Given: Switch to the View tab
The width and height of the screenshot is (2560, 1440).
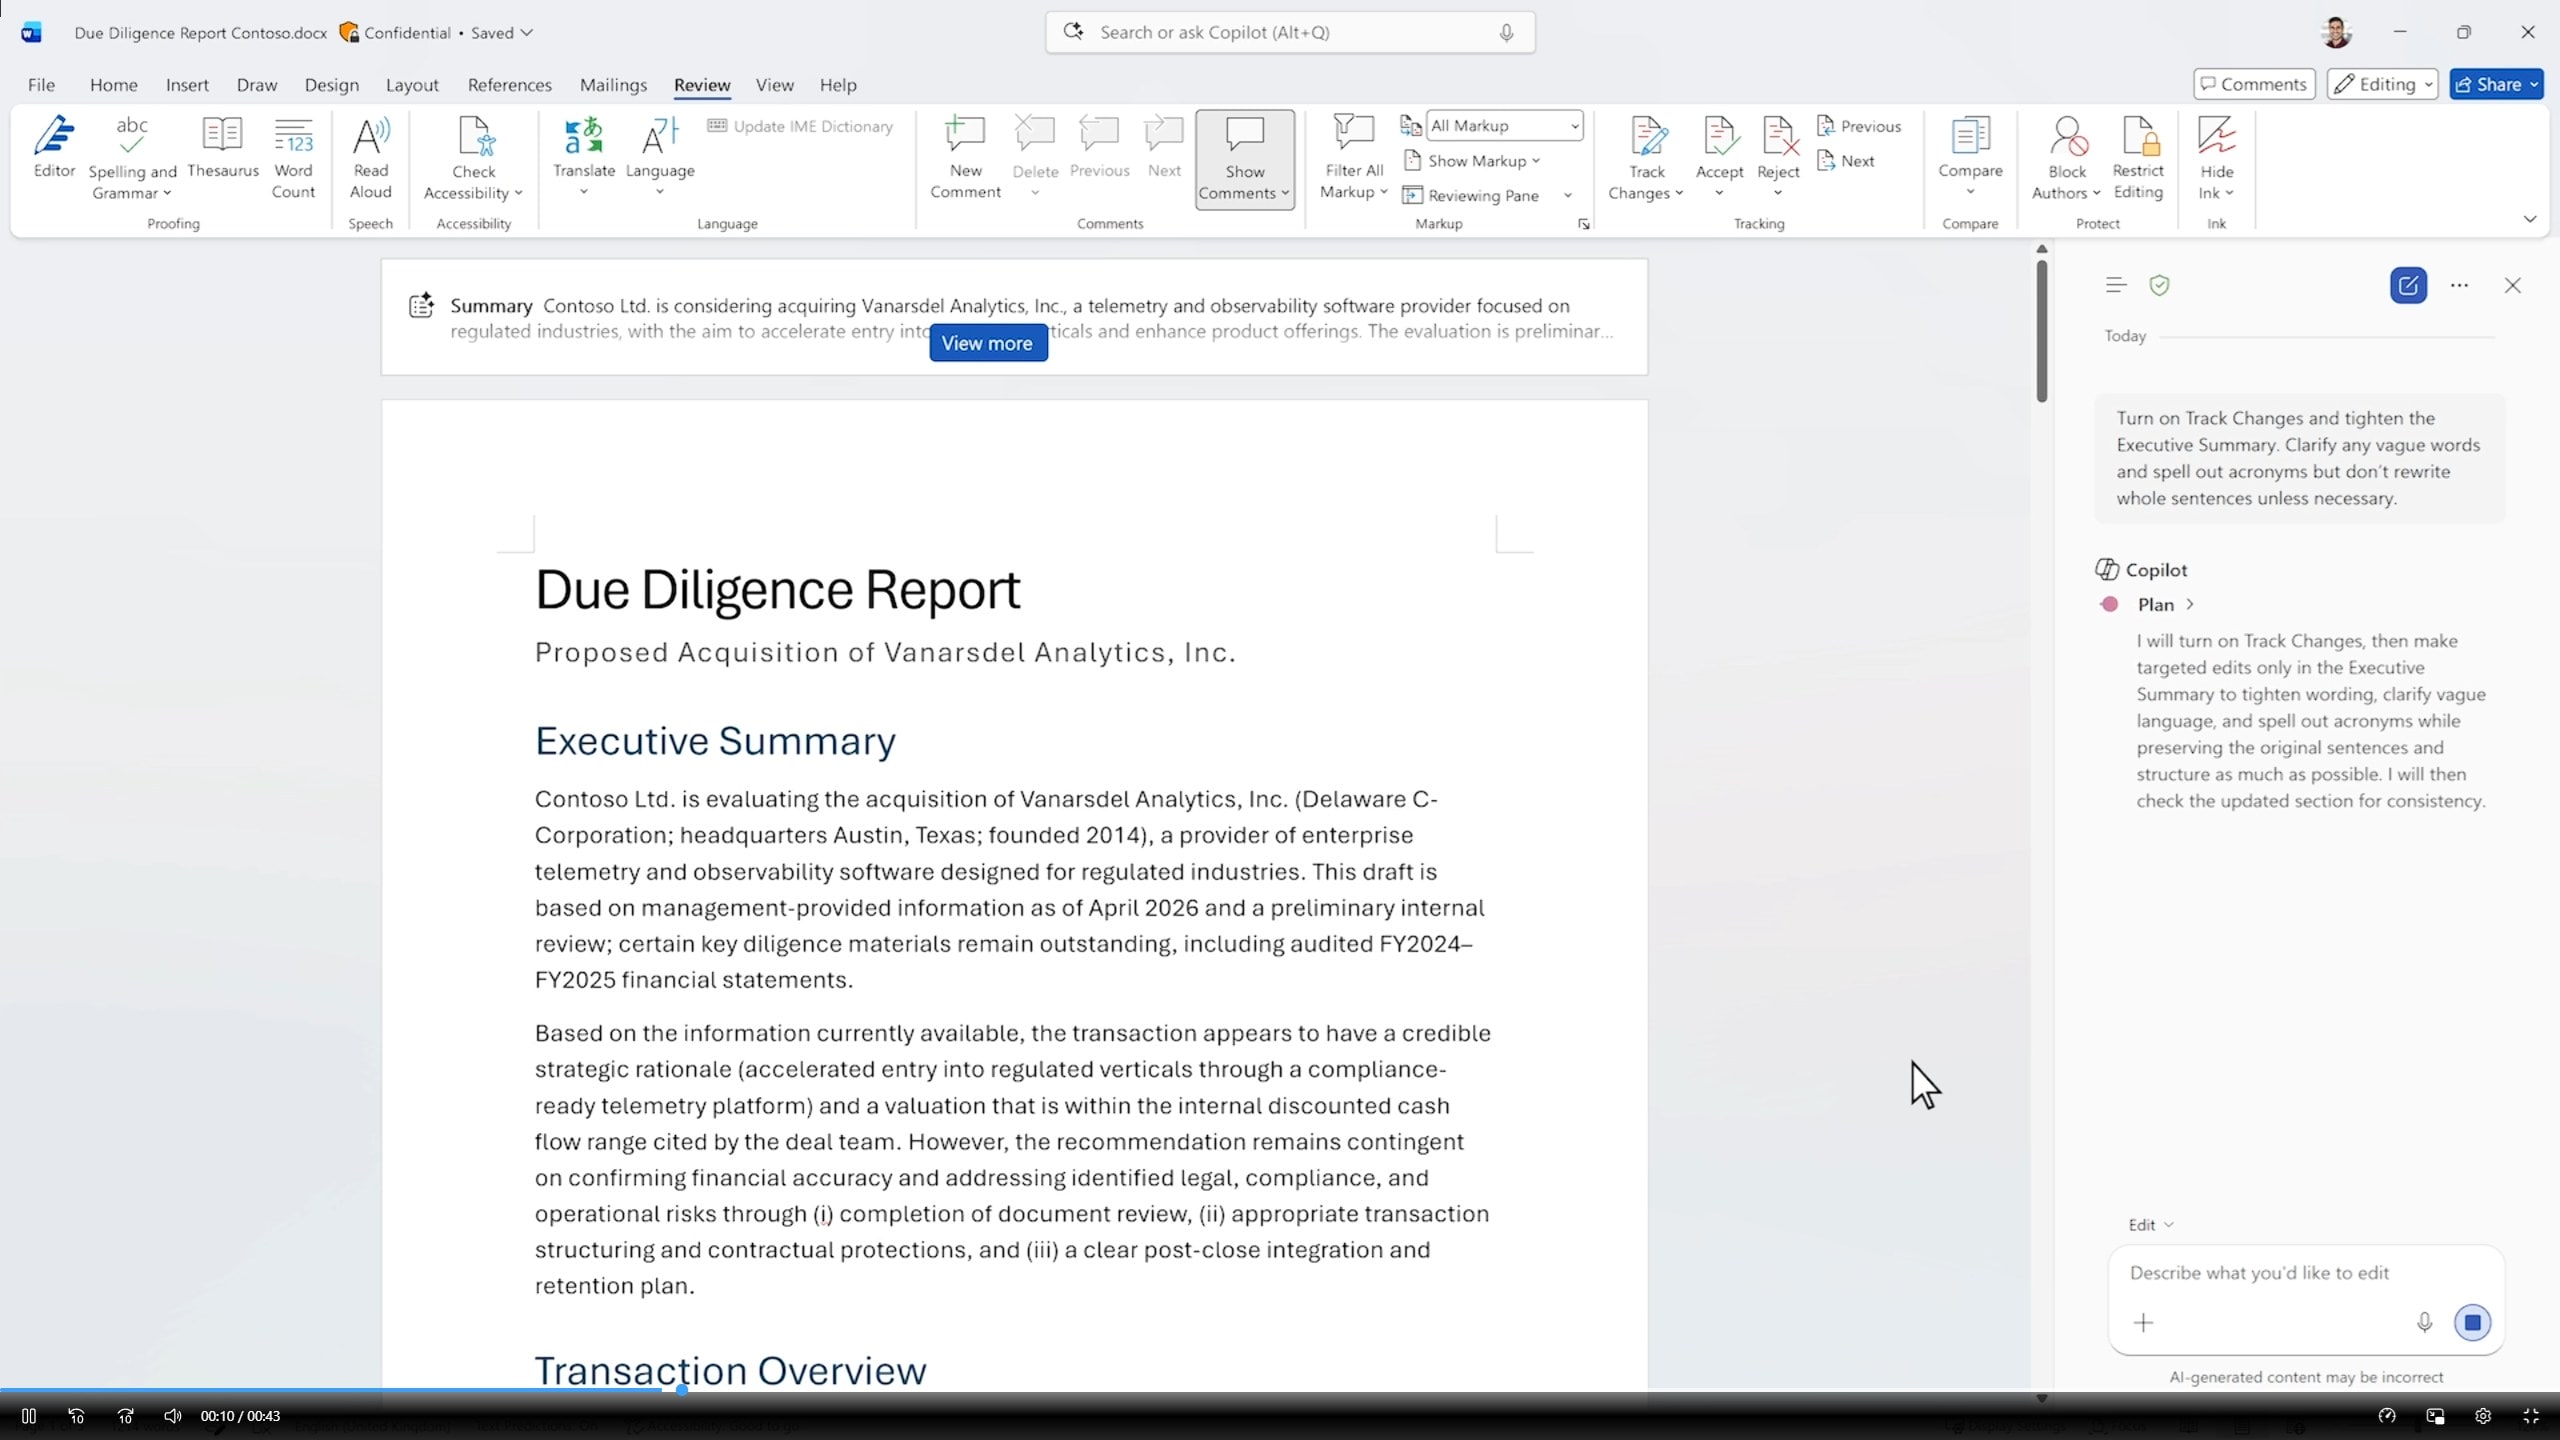Looking at the screenshot, I should click(774, 85).
